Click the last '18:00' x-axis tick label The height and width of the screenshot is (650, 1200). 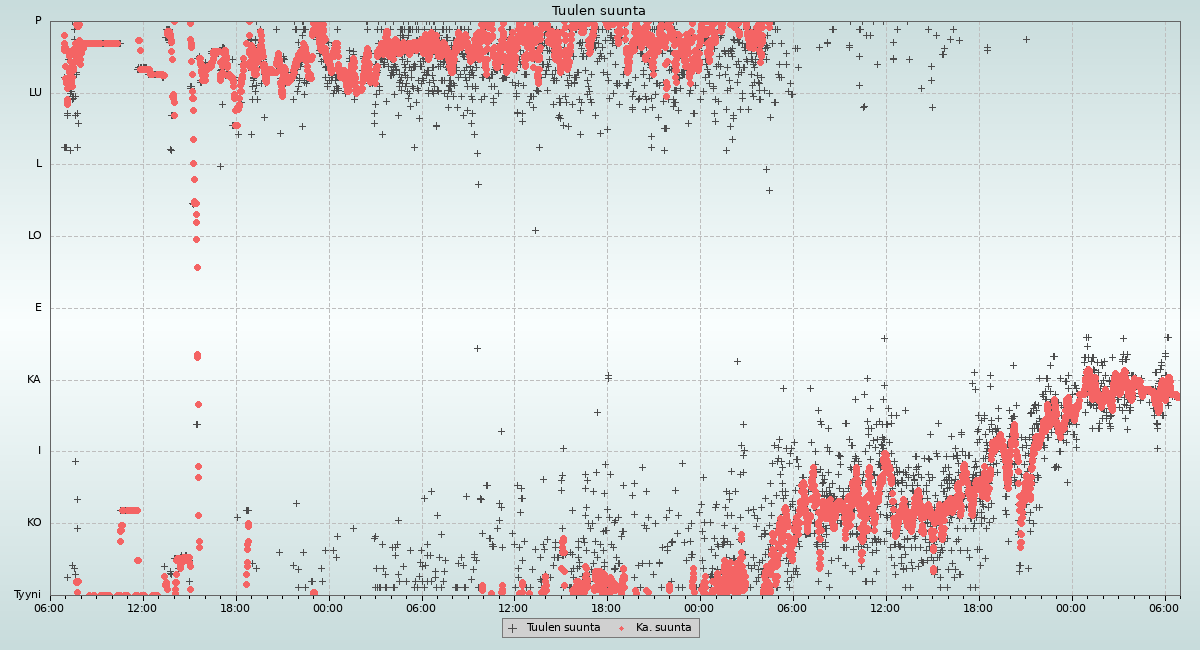tap(978, 608)
